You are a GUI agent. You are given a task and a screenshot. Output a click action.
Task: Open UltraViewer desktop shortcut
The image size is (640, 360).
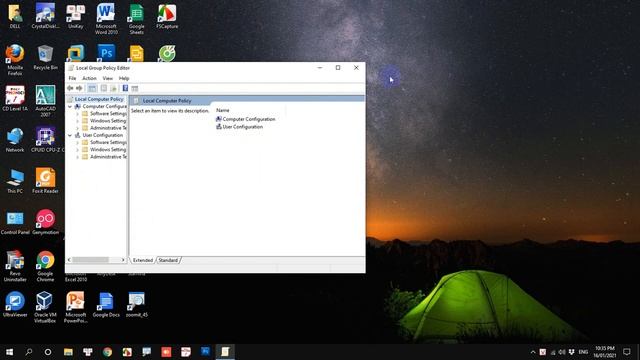pyautogui.click(x=15, y=304)
